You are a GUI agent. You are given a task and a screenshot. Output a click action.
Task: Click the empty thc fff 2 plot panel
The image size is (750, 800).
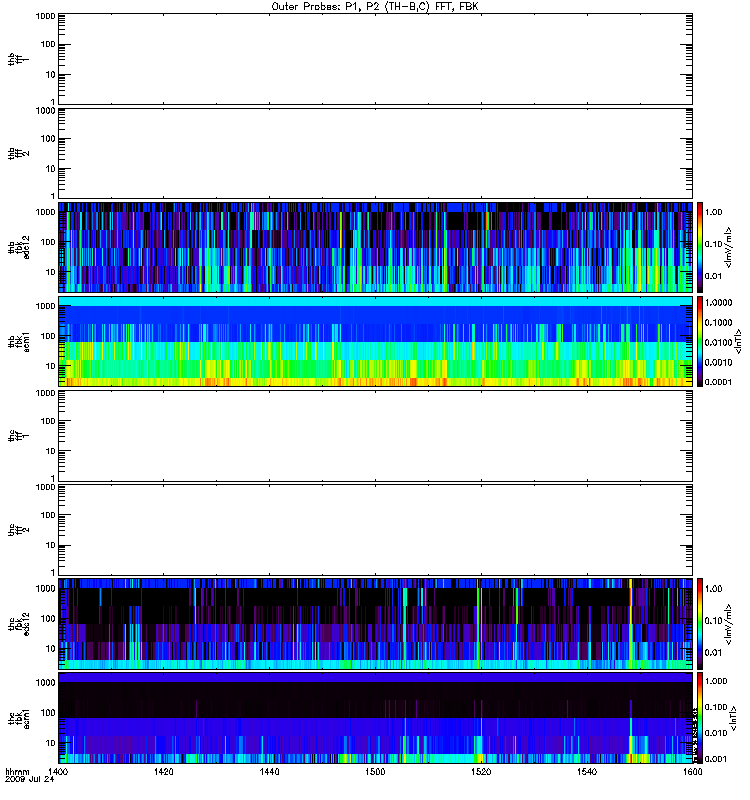(376, 530)
